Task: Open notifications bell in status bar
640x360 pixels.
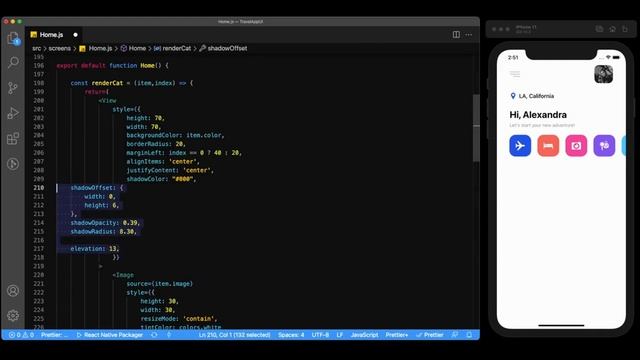Action: [469, 335]
